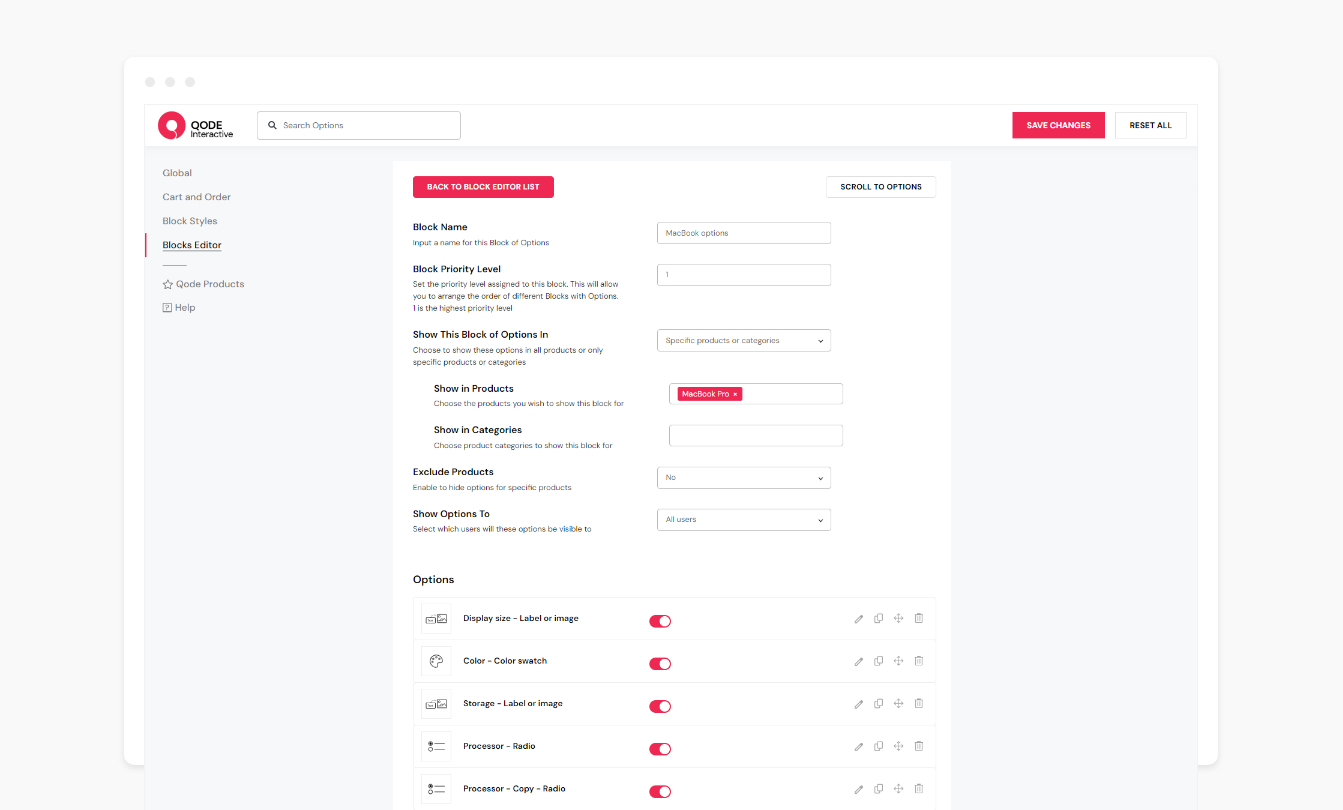
Task: Toggle off the Storage option
Action: tap(660, 706)
